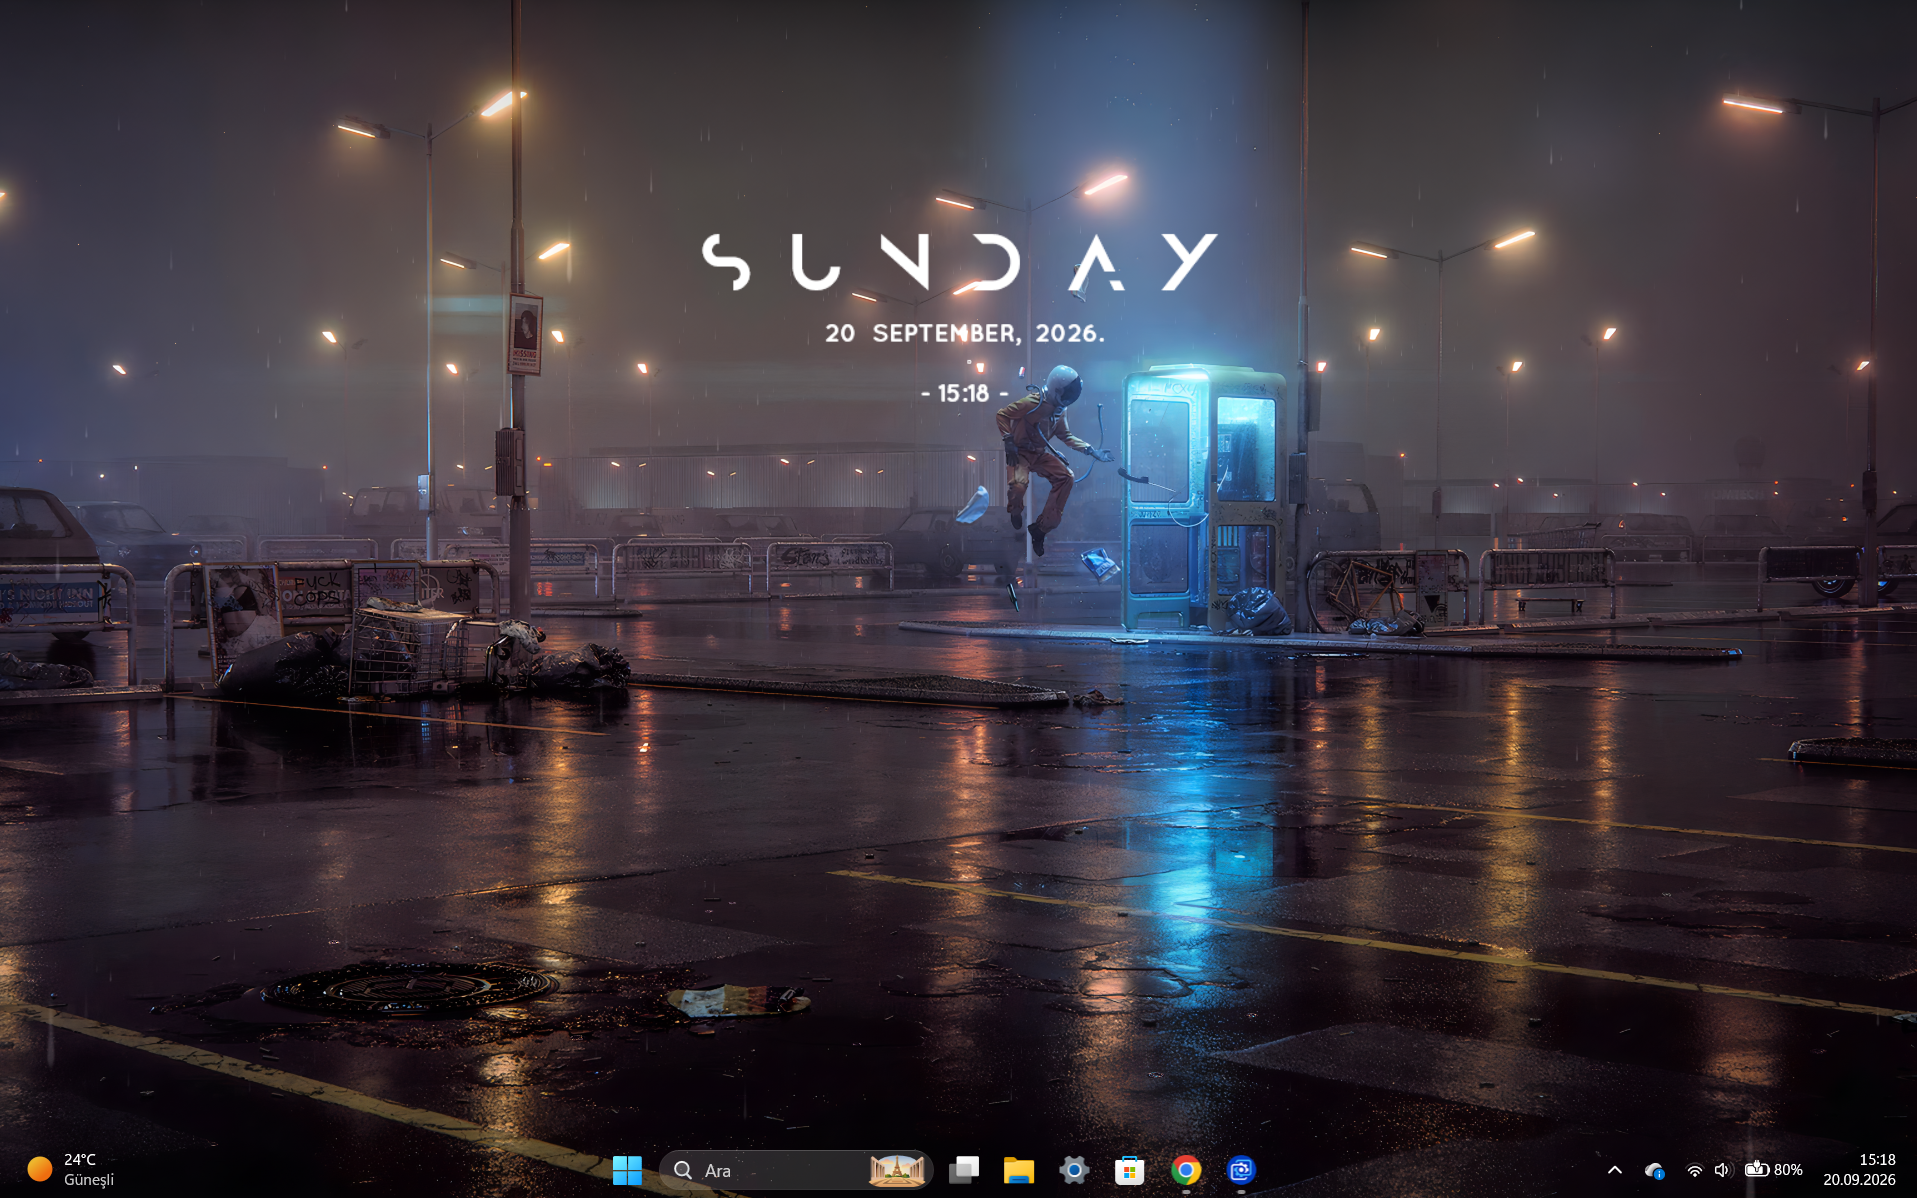
Task: Launch File Explorer from the taskbar
Action: click(1019, 1170)
